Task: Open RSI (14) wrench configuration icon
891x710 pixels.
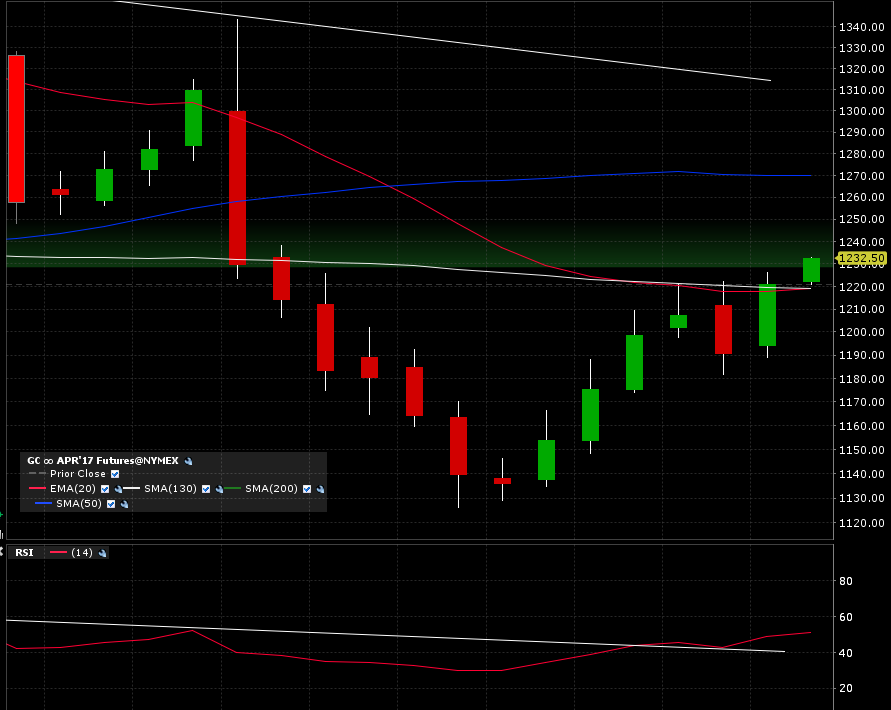Action: (x=102, y=552)
